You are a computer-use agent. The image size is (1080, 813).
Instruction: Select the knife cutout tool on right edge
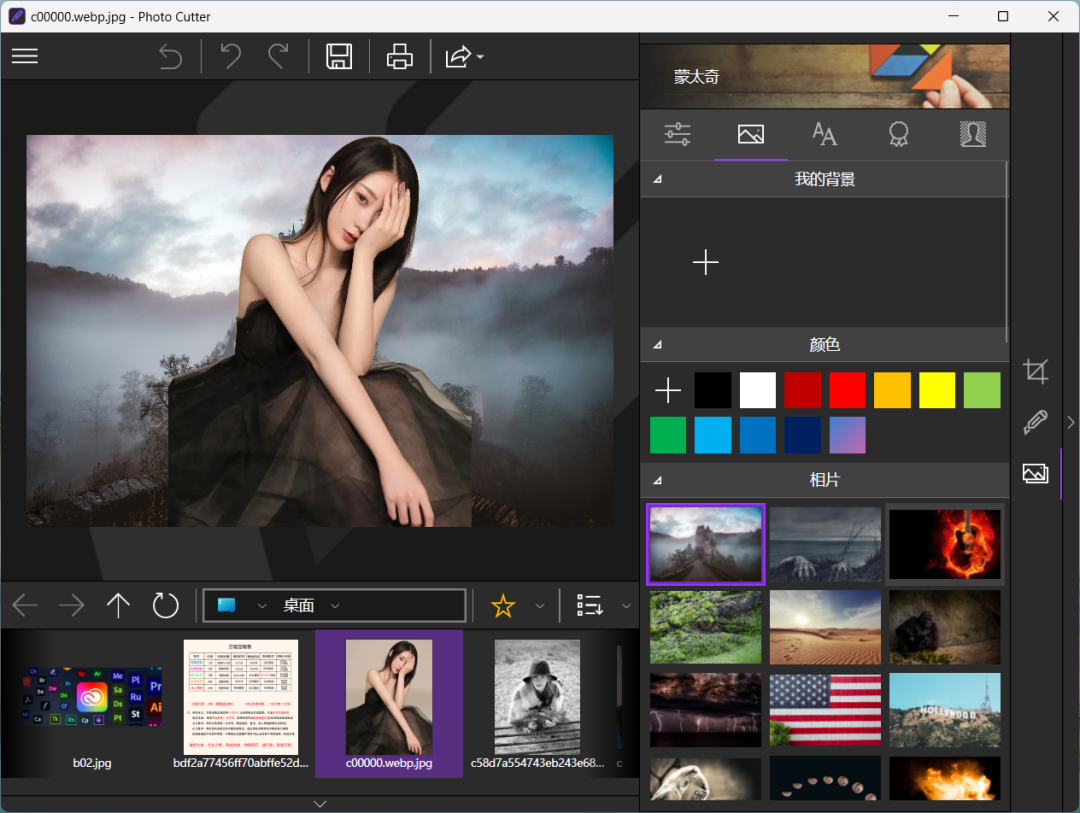coord(1035,422)
